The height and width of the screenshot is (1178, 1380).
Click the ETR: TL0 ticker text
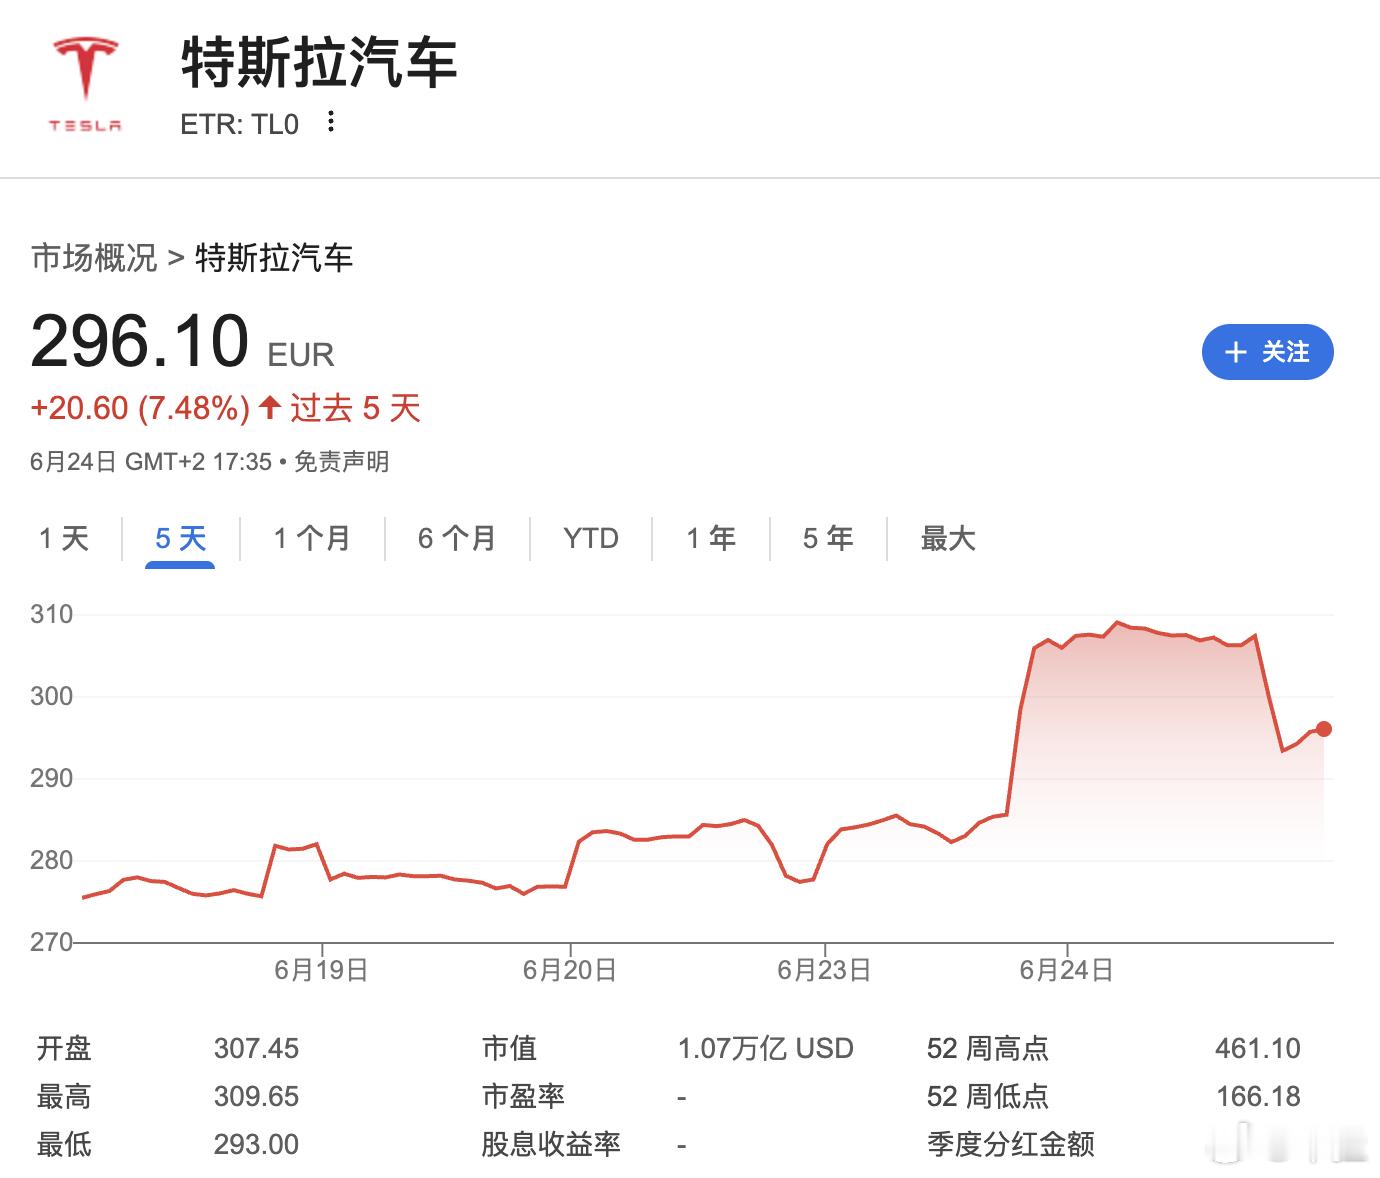tap(239, 124)
